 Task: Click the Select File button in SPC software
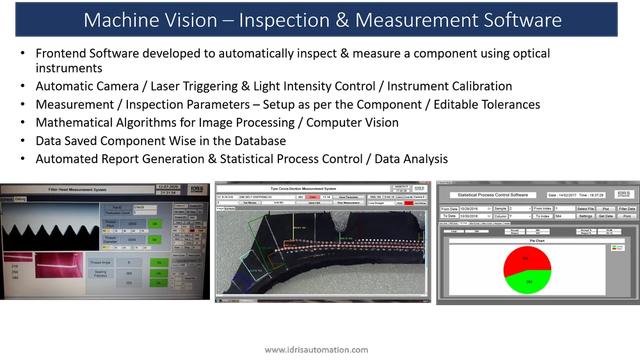[586, 209]
